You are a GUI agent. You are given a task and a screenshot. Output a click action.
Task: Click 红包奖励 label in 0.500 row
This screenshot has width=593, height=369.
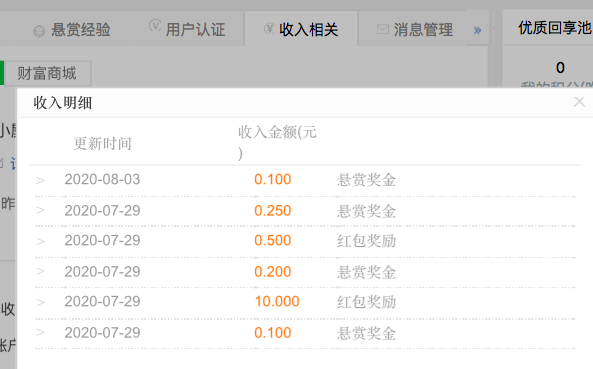(366, 241)
